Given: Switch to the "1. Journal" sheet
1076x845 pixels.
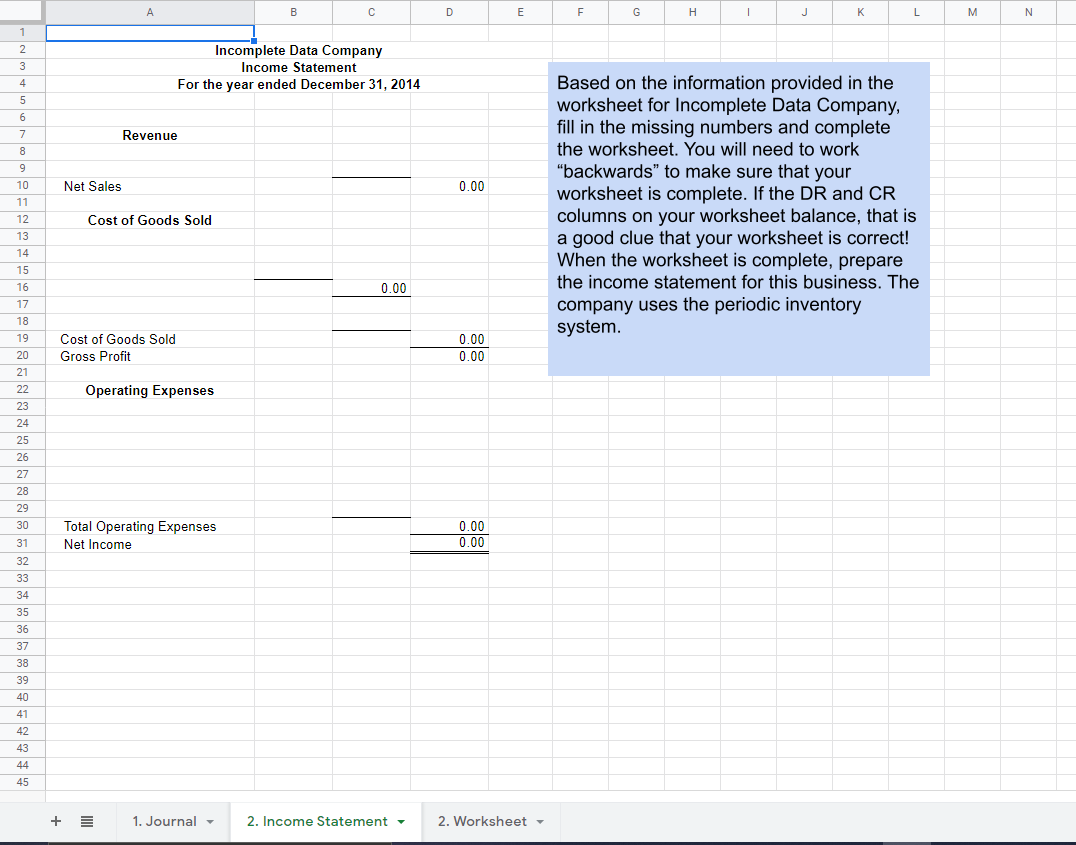Looking at the screenshot, I should point(166,821).
